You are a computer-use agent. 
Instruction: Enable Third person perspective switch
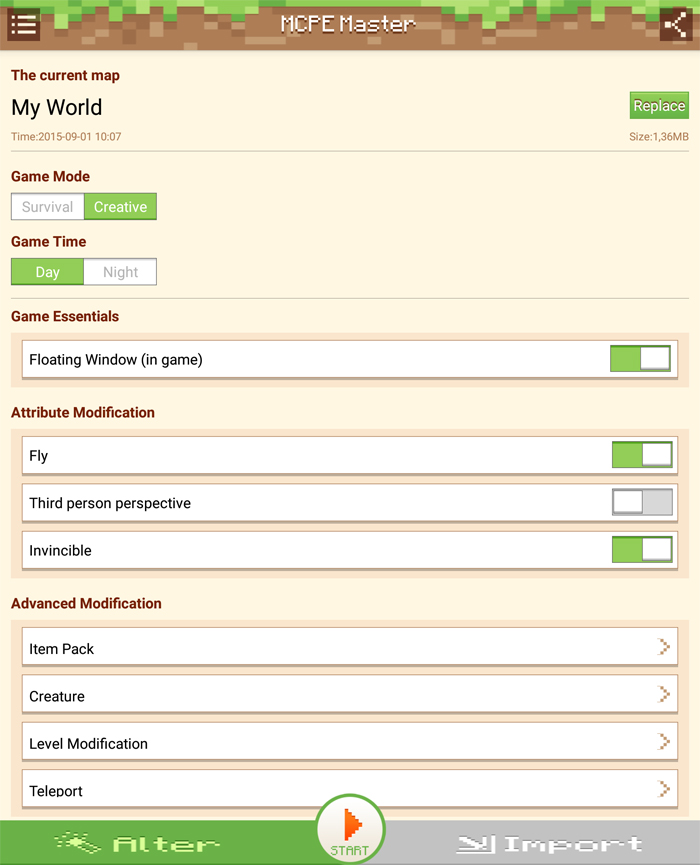click(642, 502)
